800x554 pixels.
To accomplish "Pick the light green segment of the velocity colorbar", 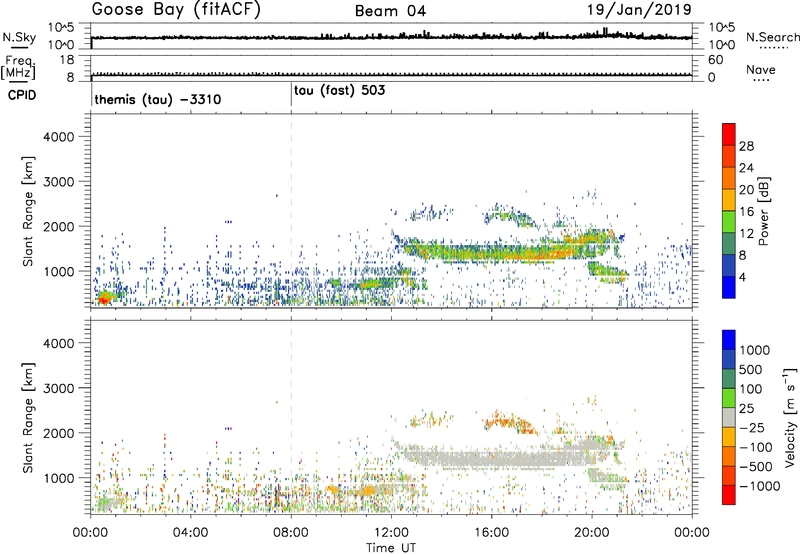I will pyautogui.click(x=729, y=398).
